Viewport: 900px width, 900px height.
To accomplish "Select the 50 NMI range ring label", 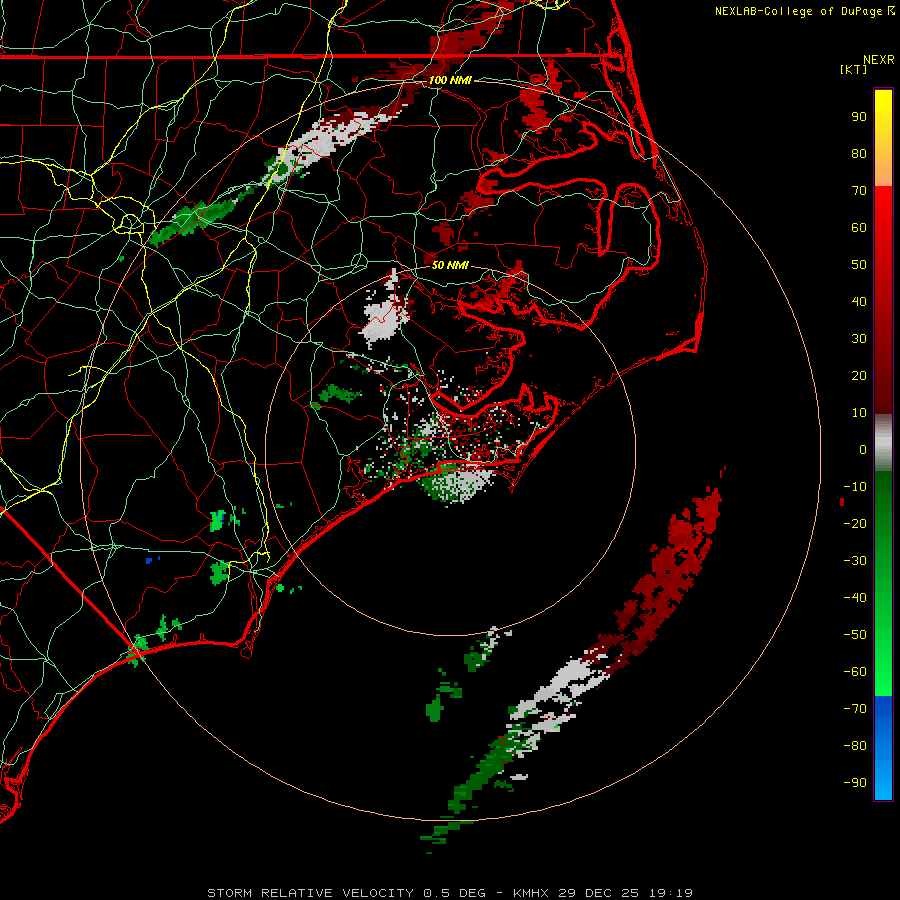I will [x=450, y=265].
